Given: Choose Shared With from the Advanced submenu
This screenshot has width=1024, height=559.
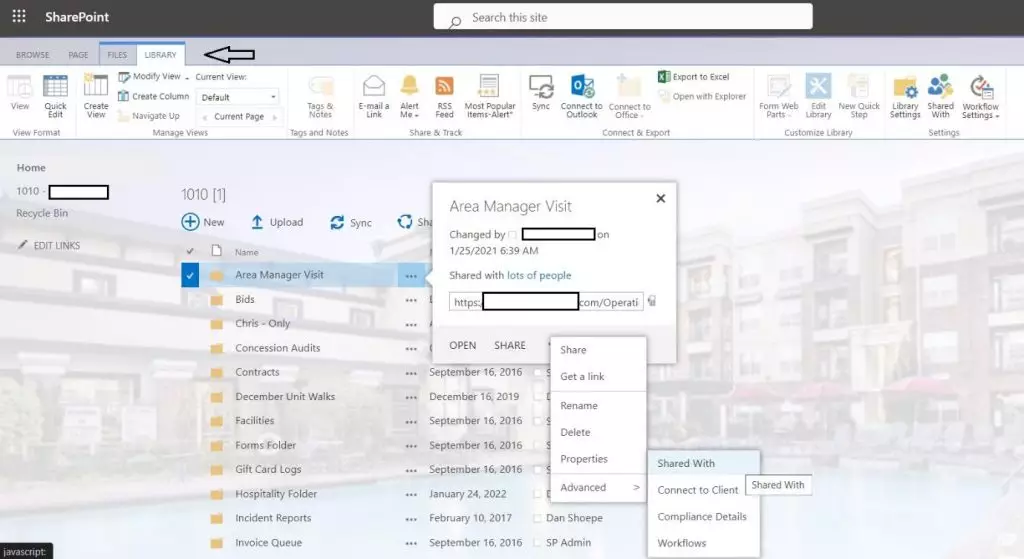Looking at the screenshot, I should 686,463.
